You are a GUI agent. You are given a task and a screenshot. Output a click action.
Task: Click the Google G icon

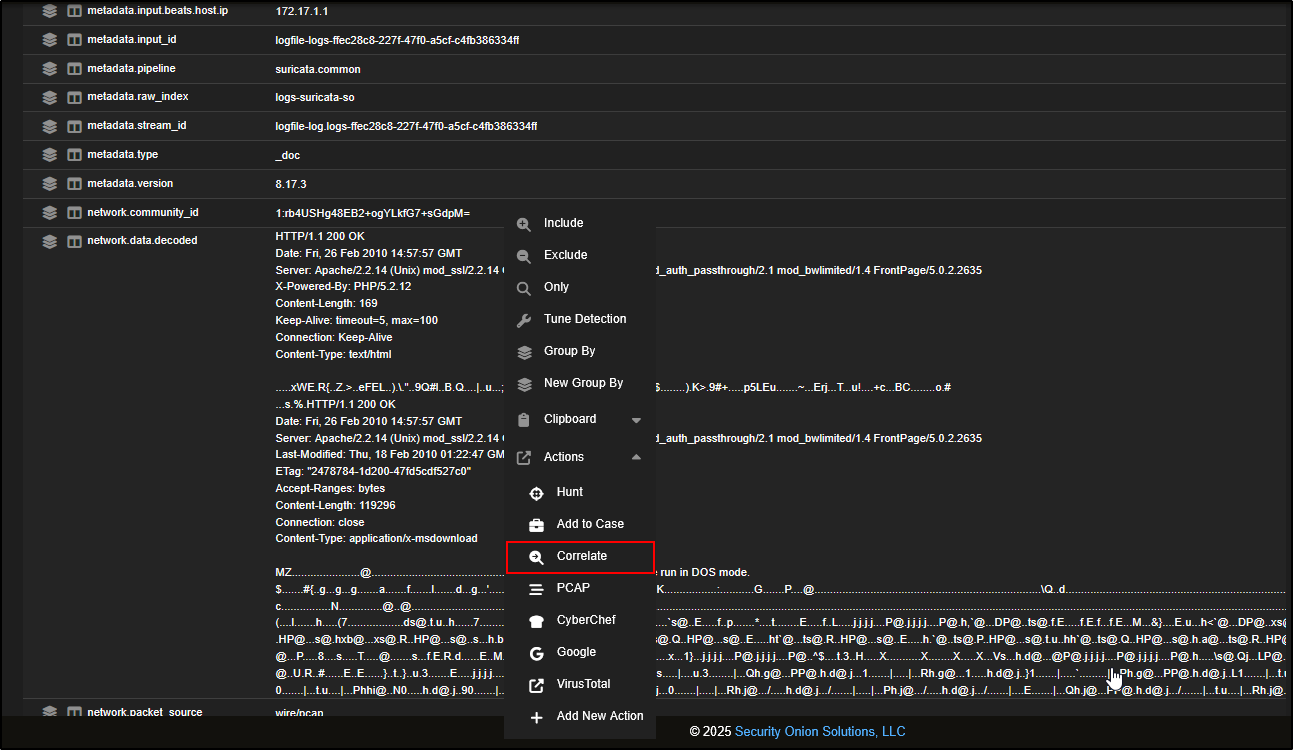(536, 653)
